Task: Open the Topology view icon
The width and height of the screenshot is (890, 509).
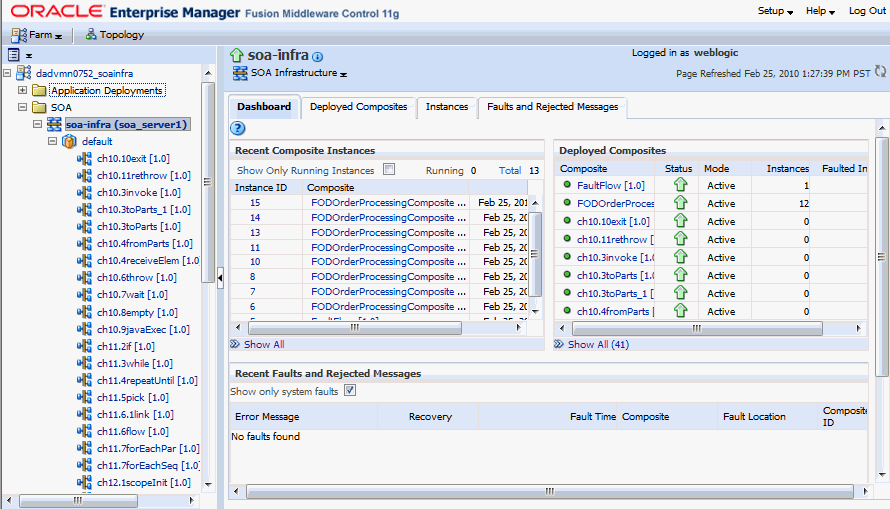Action: 91,35
